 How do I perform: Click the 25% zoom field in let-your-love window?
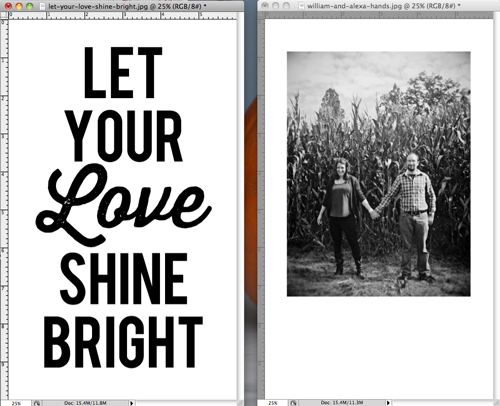tap(16, 403)
